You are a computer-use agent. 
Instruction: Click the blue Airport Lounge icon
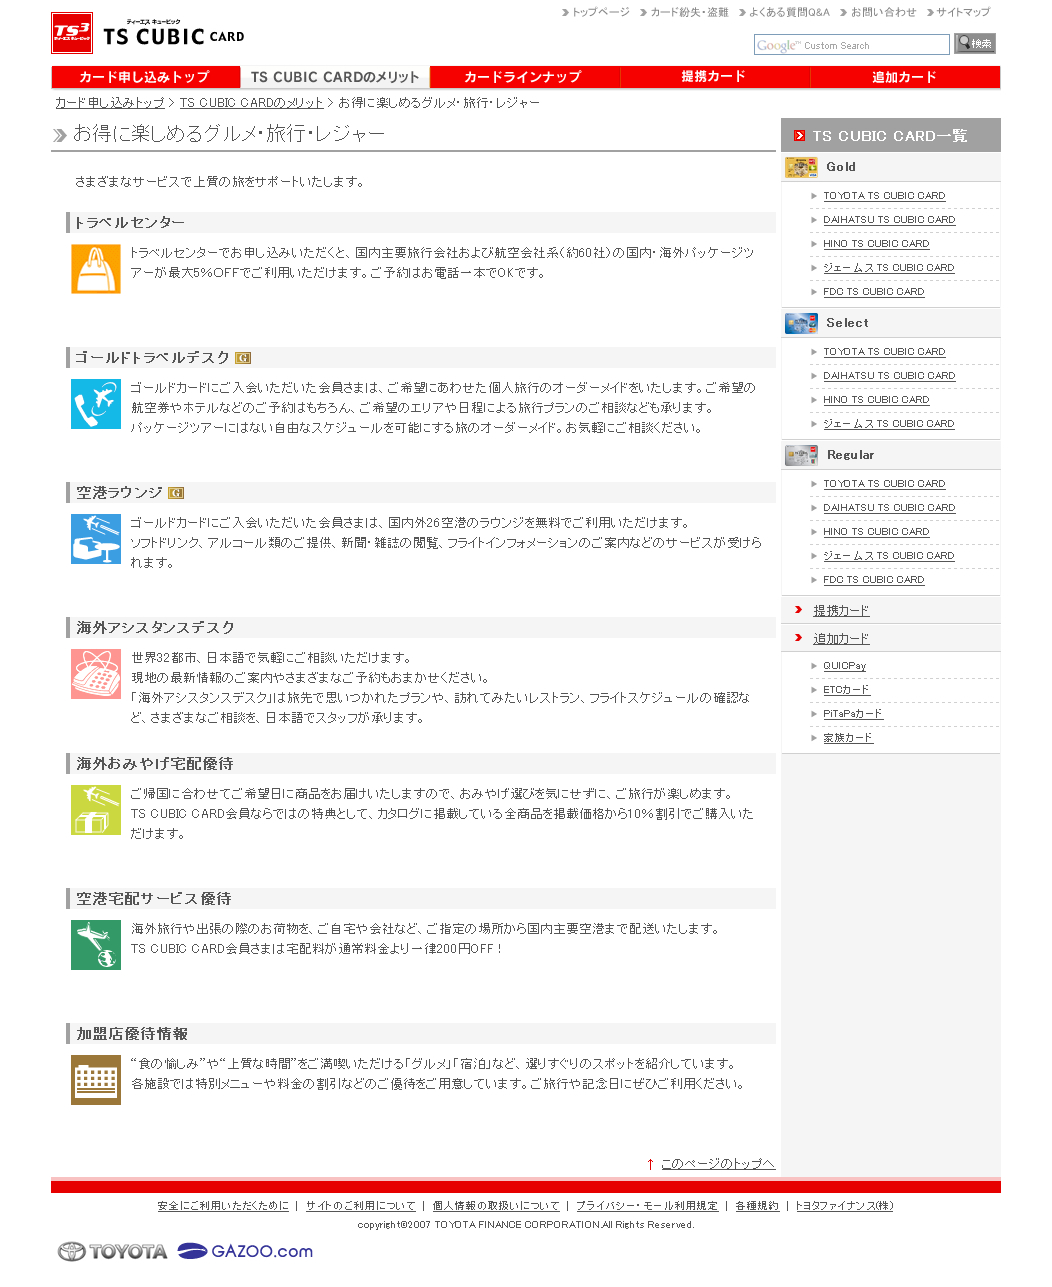point(96,539)
